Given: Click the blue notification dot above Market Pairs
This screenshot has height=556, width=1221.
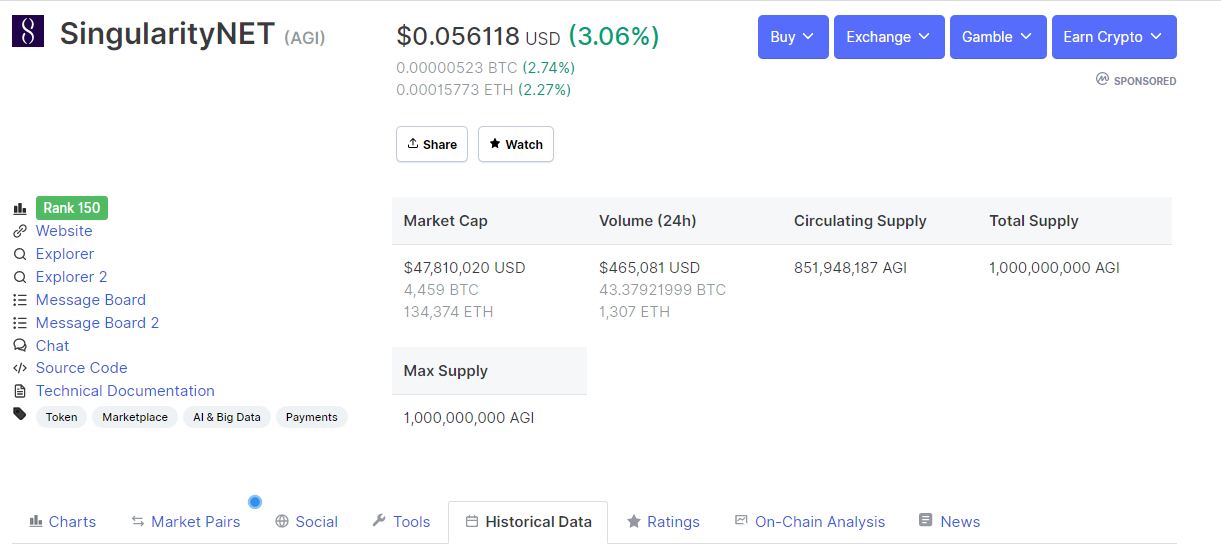Looking at the screenshot, I should (255, 501).
